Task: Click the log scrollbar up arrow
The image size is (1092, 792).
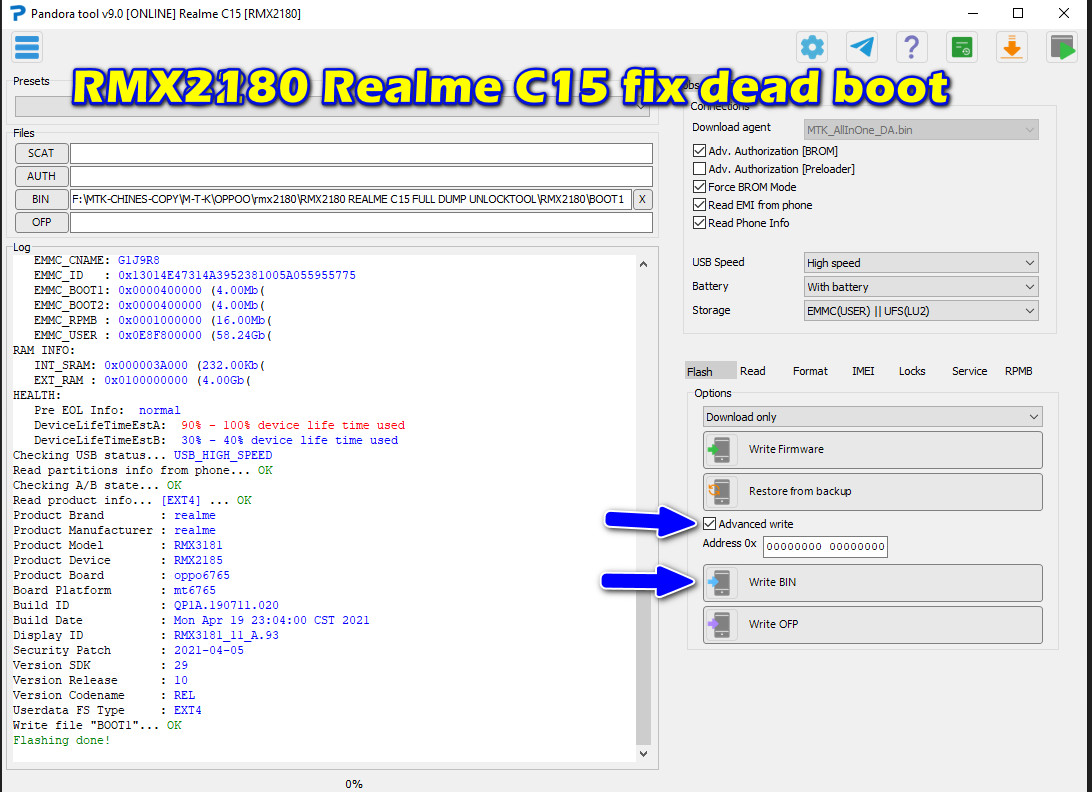Action: click(x=644, y=264)
